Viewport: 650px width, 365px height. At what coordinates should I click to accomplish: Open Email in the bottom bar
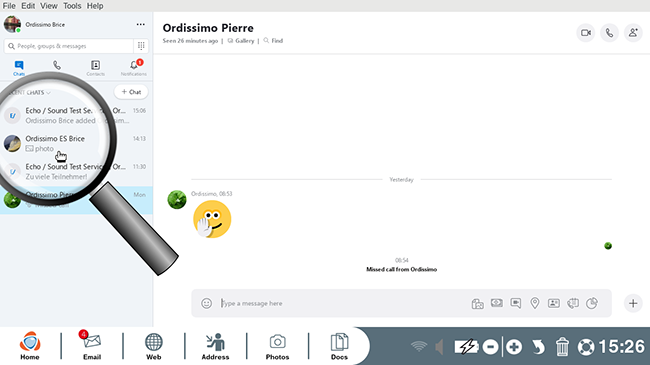tap(92, 346)
